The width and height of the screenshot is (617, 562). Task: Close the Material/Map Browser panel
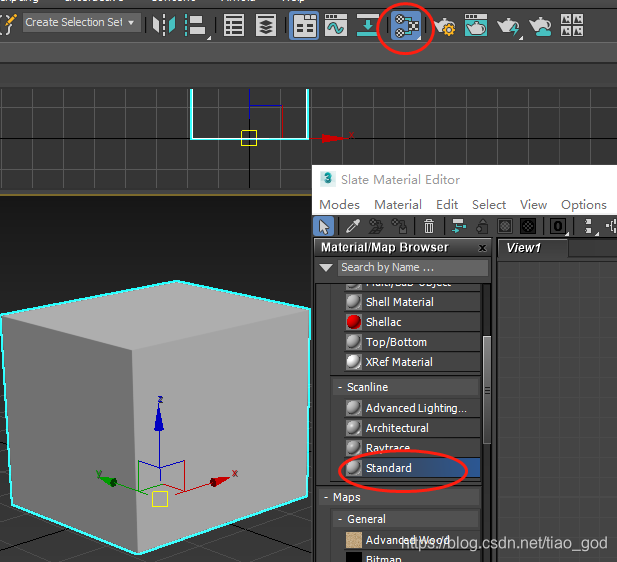click(x=482, y=248)
